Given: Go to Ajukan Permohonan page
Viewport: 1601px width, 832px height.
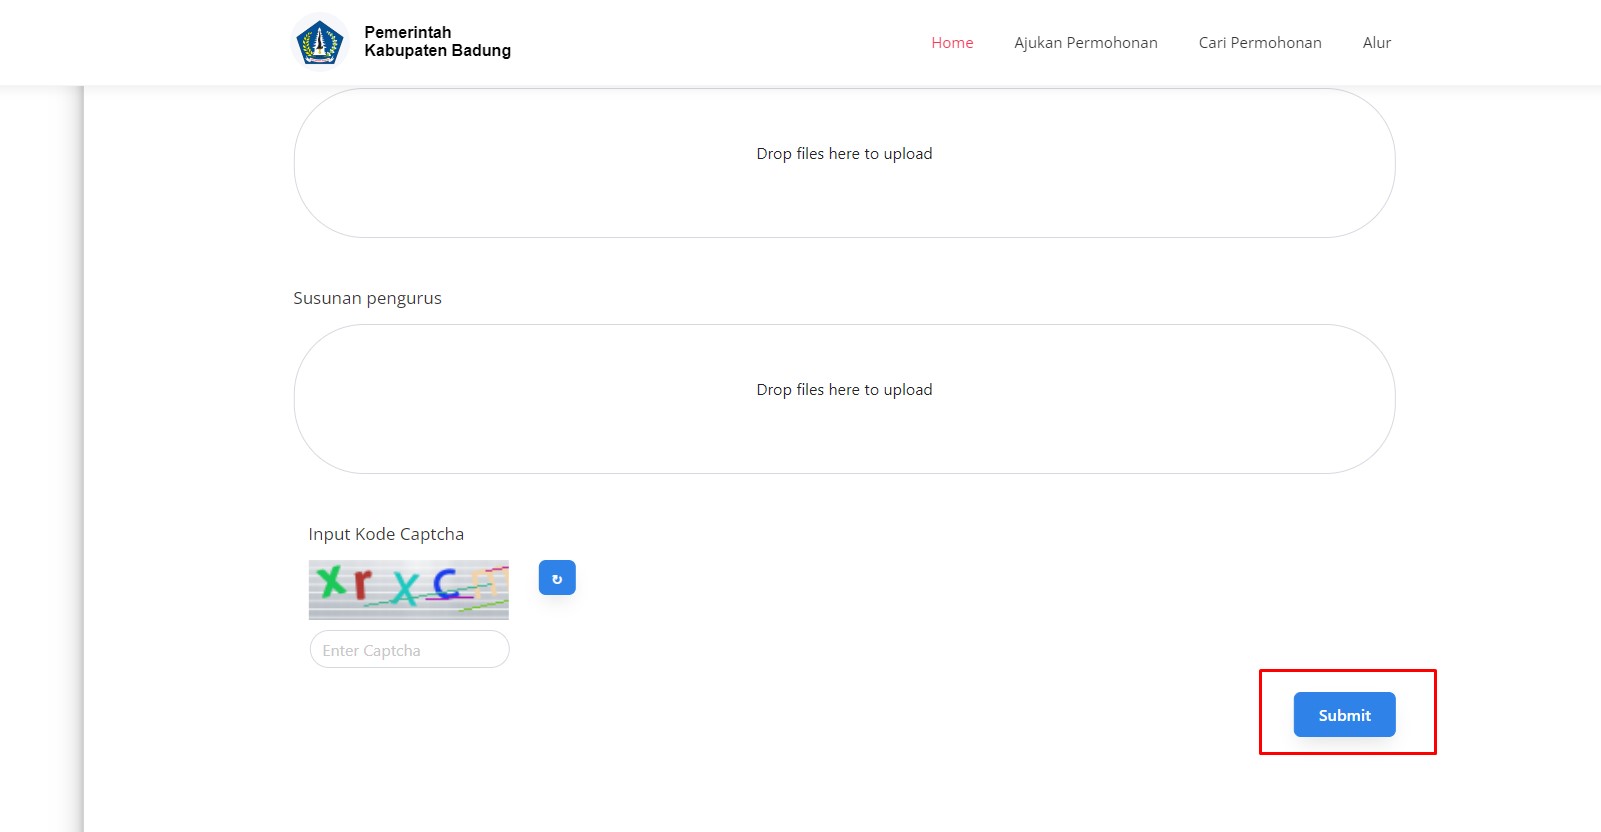Looking at the screenshot, I should [x=1085, y=42].
